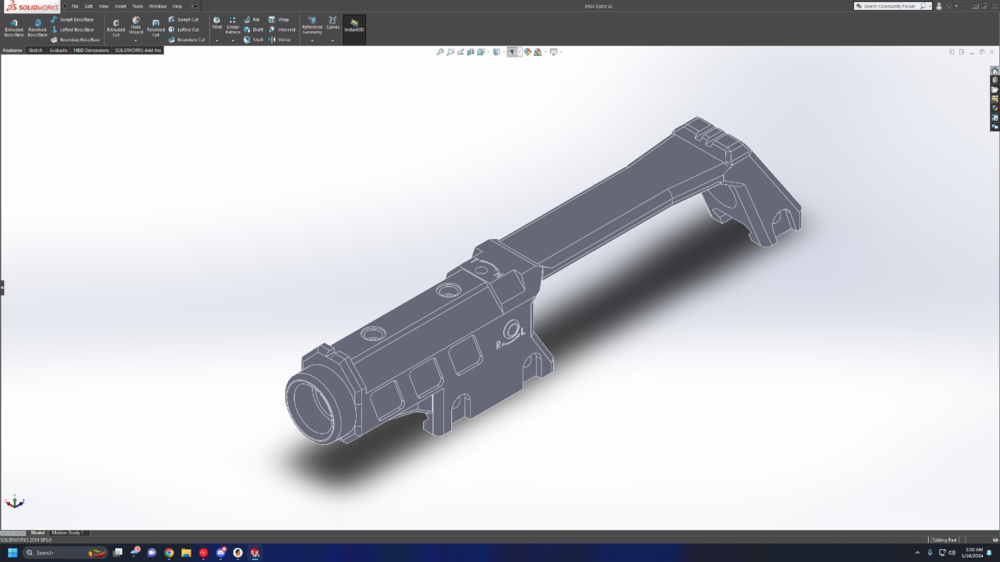Click the Swept Cut tool
This screenshot has width=1000, height=562.
click(x=185, y=19)
